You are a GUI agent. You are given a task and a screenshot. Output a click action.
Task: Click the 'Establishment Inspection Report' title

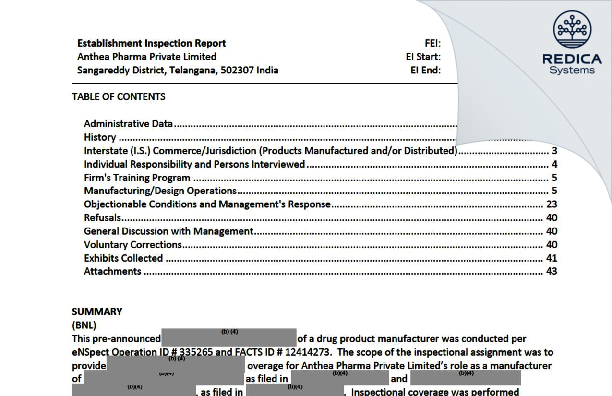tap(151, 43)
